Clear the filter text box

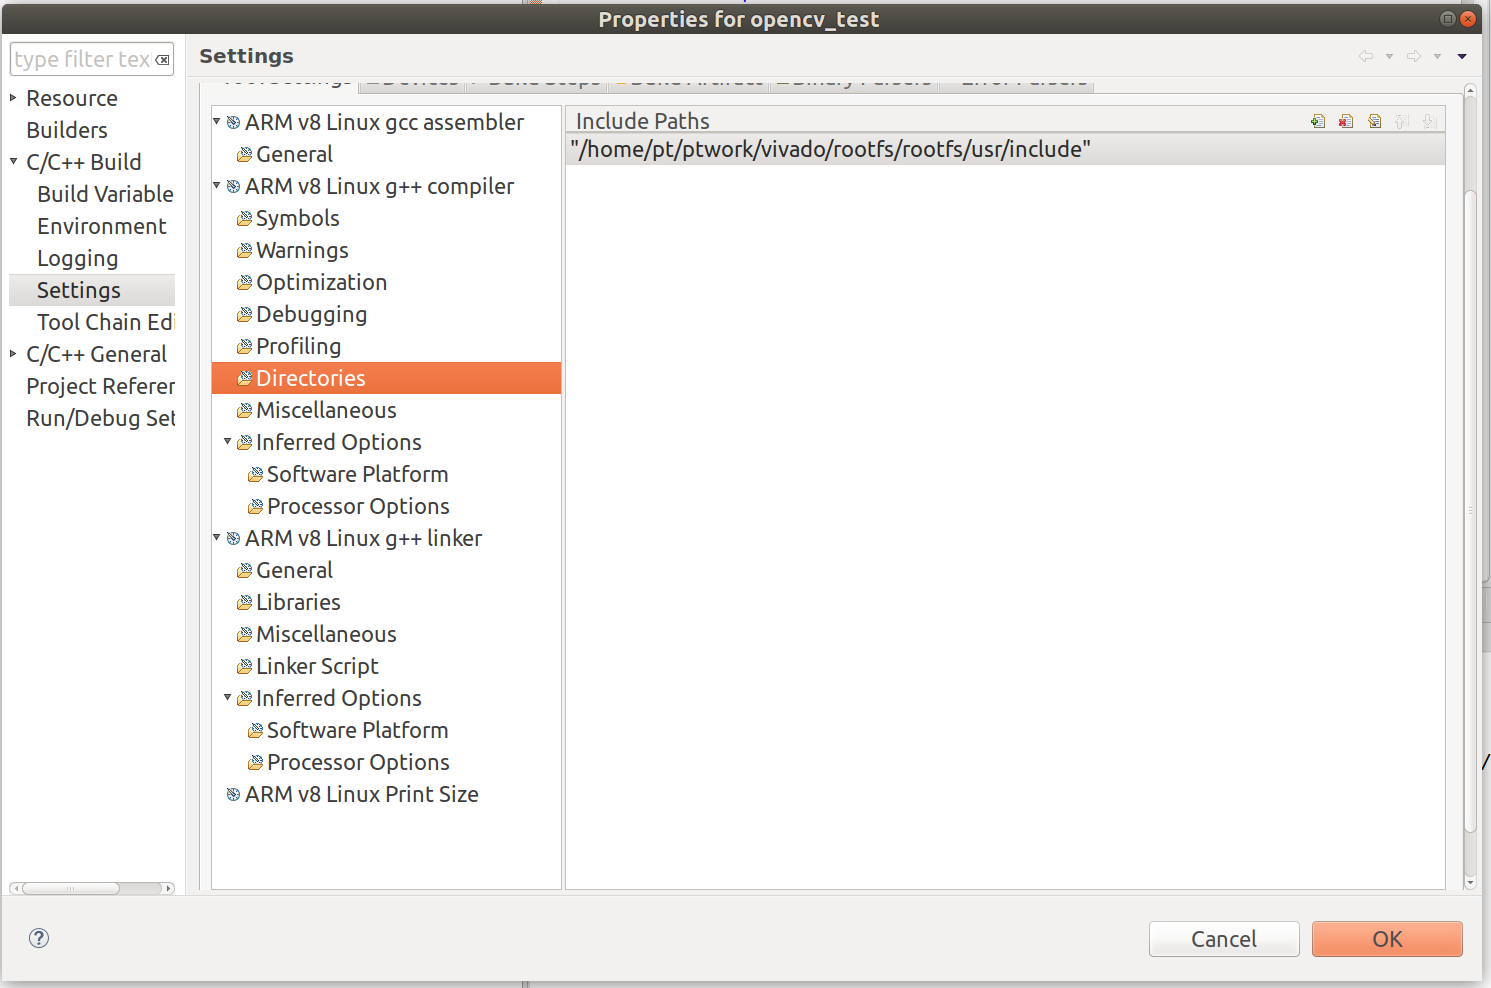[163, 59]
